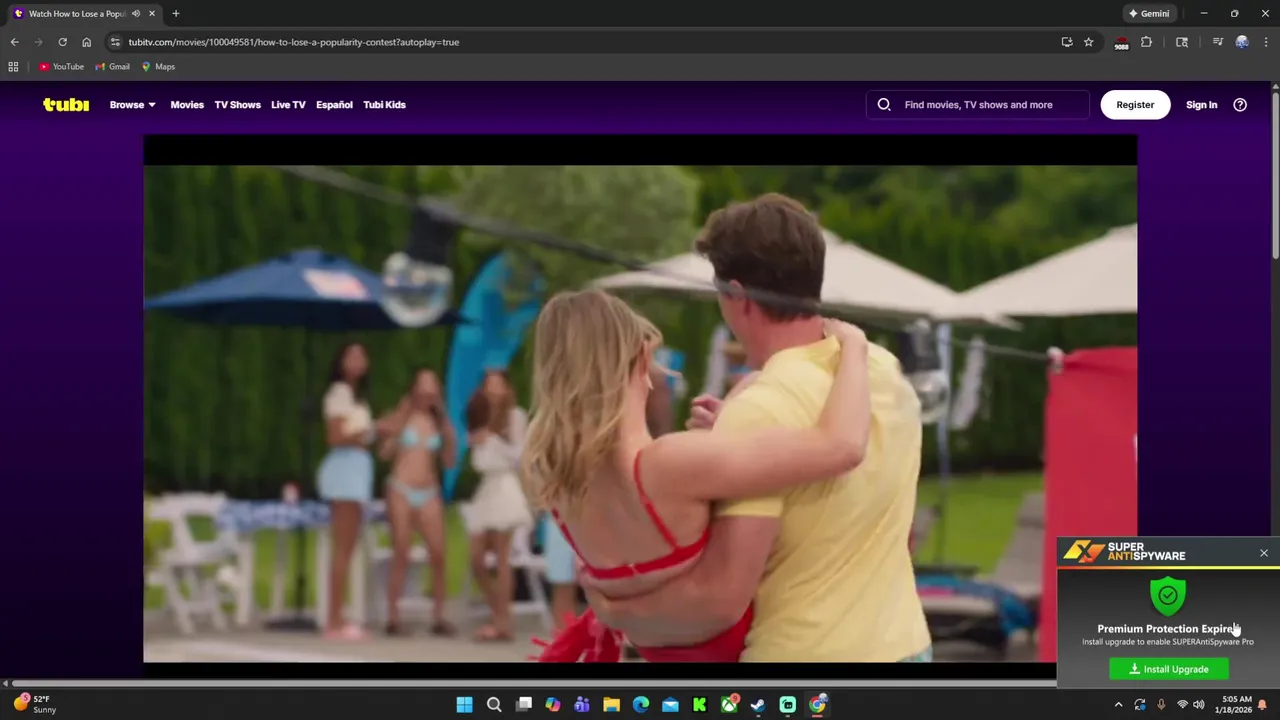Open the TV Shows section
This screenshot has height=720, width=1280.
[x=237, y=104]
